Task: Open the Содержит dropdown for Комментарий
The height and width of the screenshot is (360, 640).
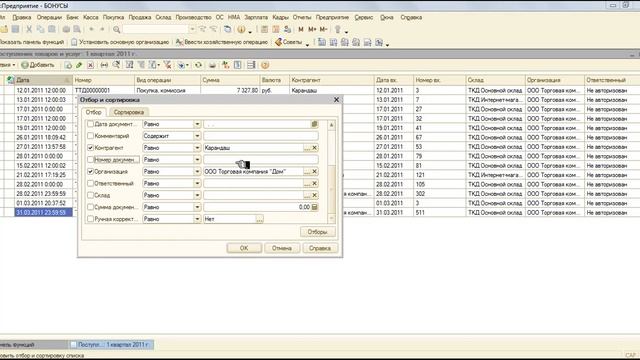Action: click(197, 136)
